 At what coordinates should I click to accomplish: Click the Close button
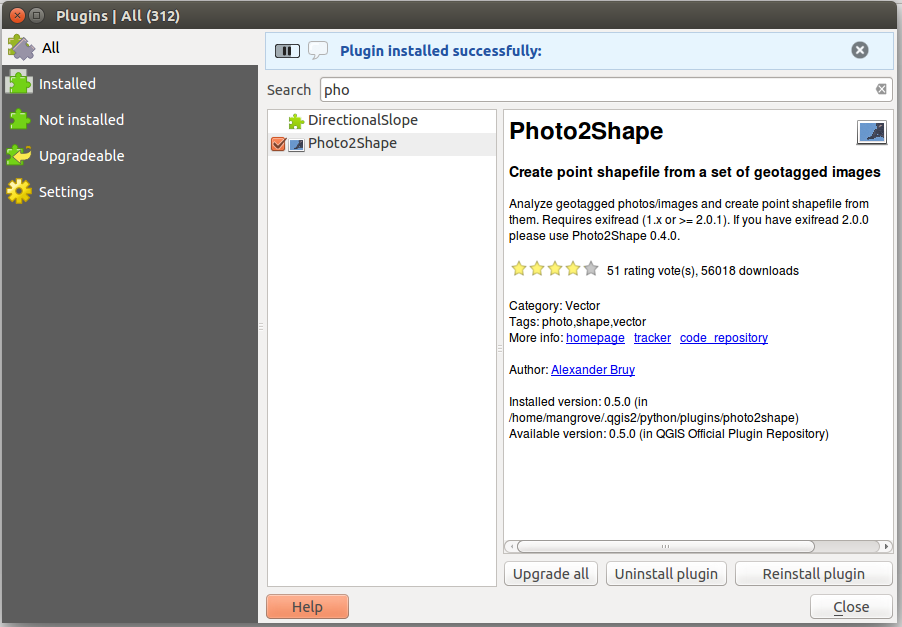pyautogui.click(x=851, y=606)
